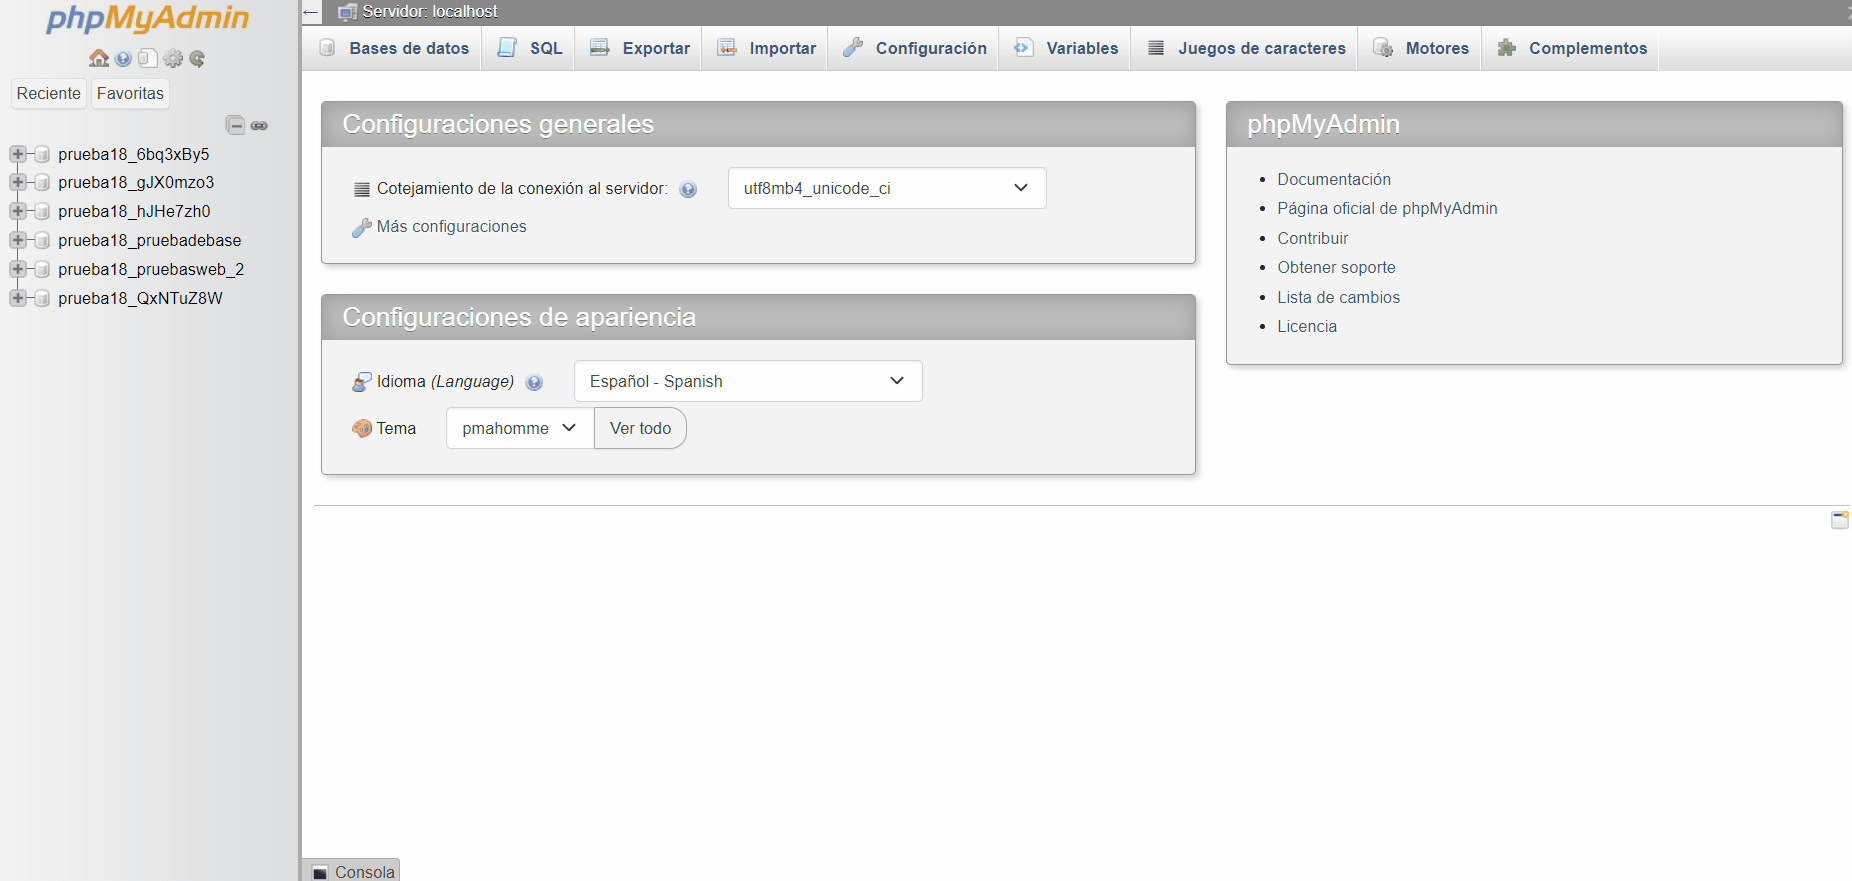1852x881 pixels.
Task: Open the Español - Spanish language dropdown
Action: pos(747,381)
